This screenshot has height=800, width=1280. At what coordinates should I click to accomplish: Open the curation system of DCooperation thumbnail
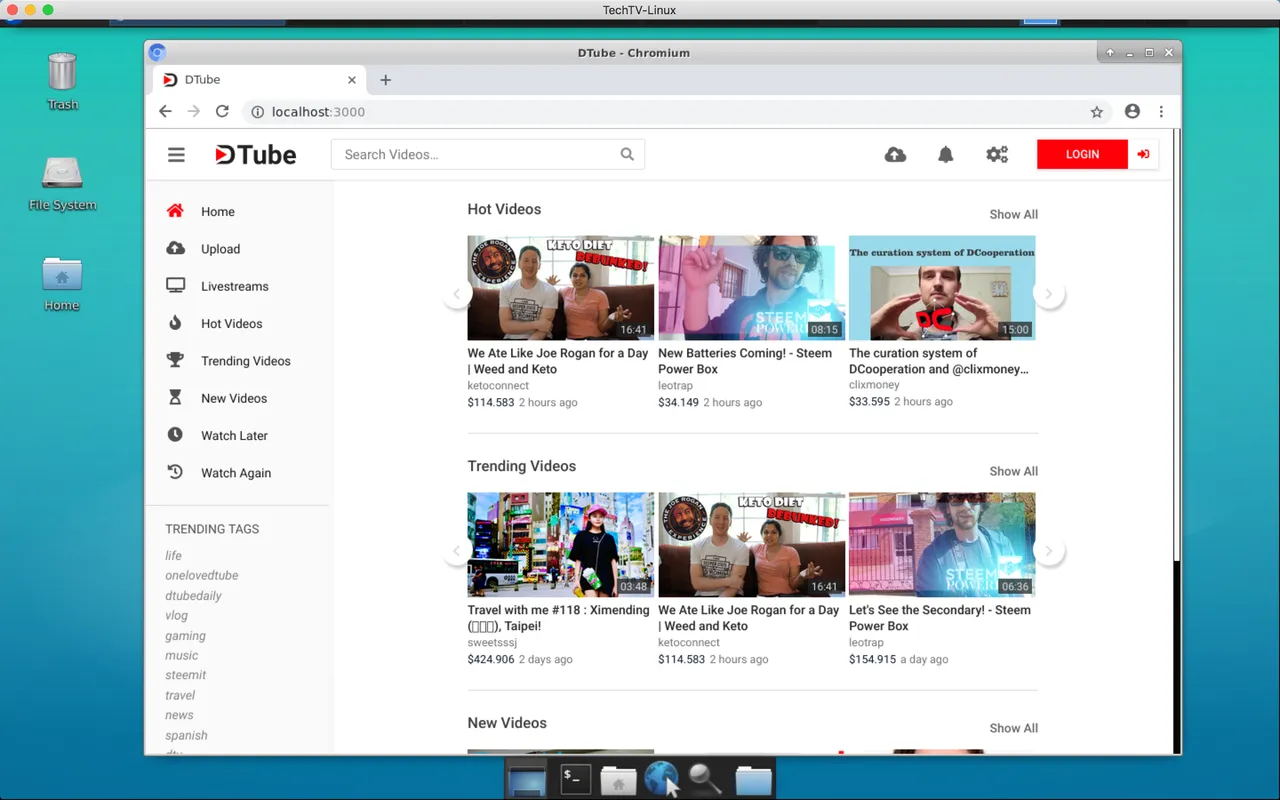942,288
